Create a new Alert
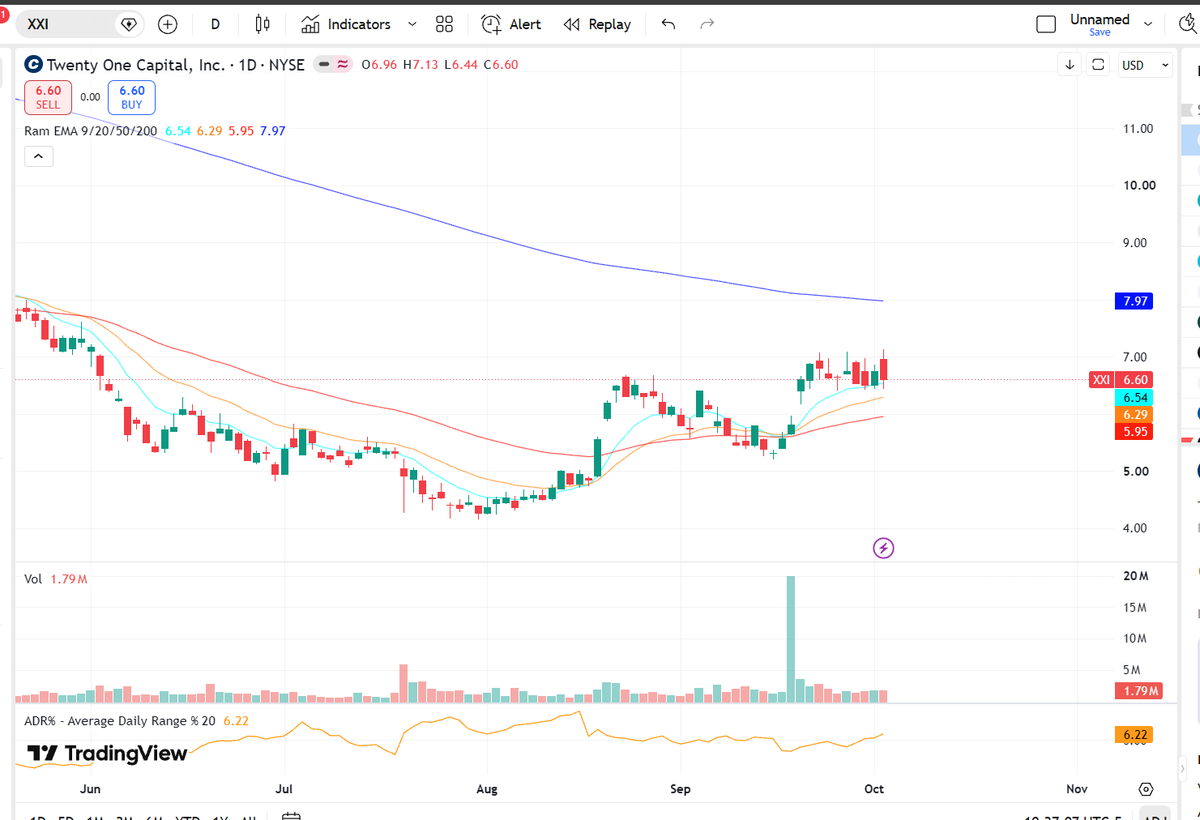 tap(511, 24)
